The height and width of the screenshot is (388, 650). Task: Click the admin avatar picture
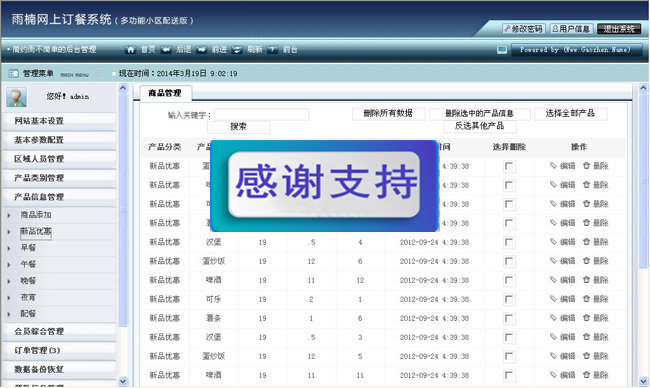coord(17,97)
